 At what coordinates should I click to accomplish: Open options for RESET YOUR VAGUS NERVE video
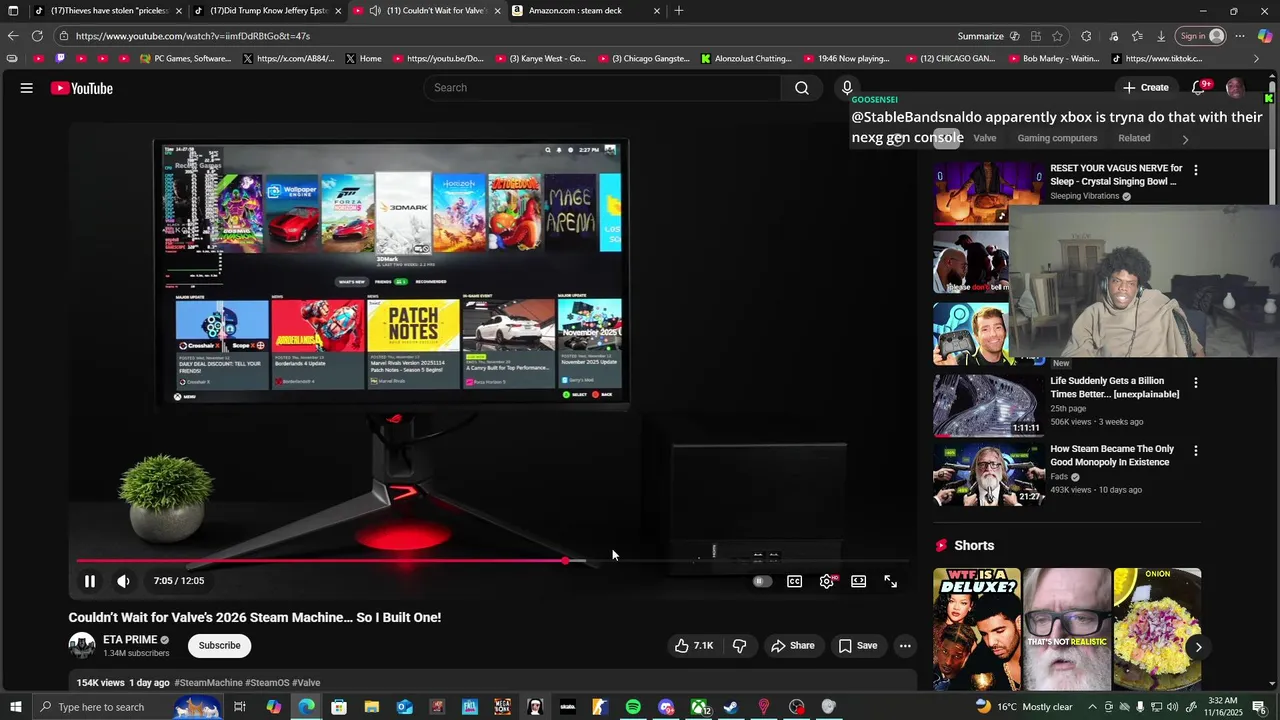pos(1195,170)
